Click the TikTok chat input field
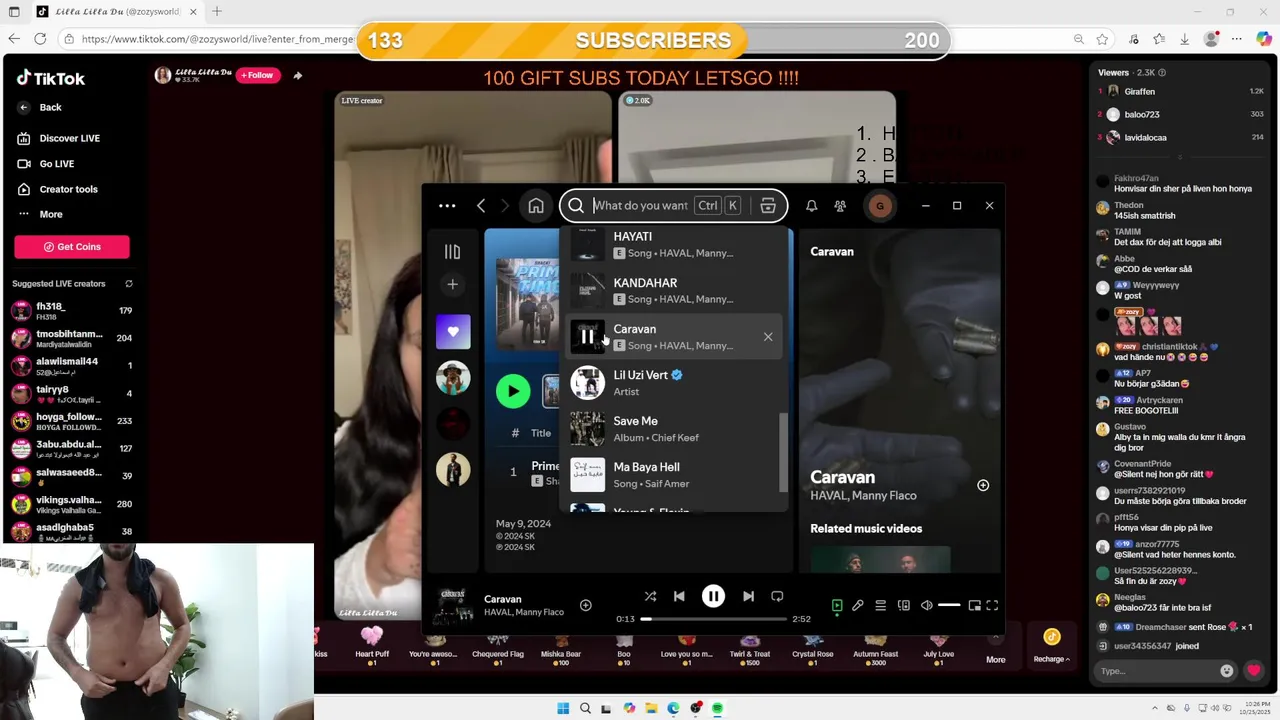This screenshot has width=1280, height=720. coord(1156,671)
